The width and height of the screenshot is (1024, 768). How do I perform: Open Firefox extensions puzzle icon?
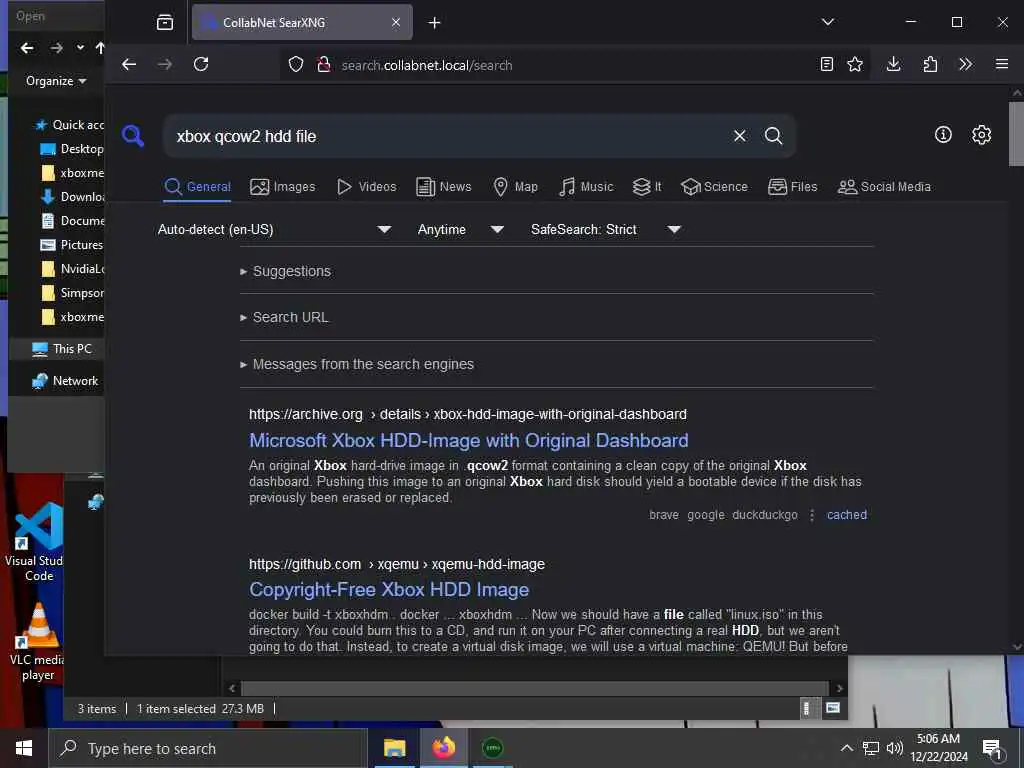pos(930,64)
